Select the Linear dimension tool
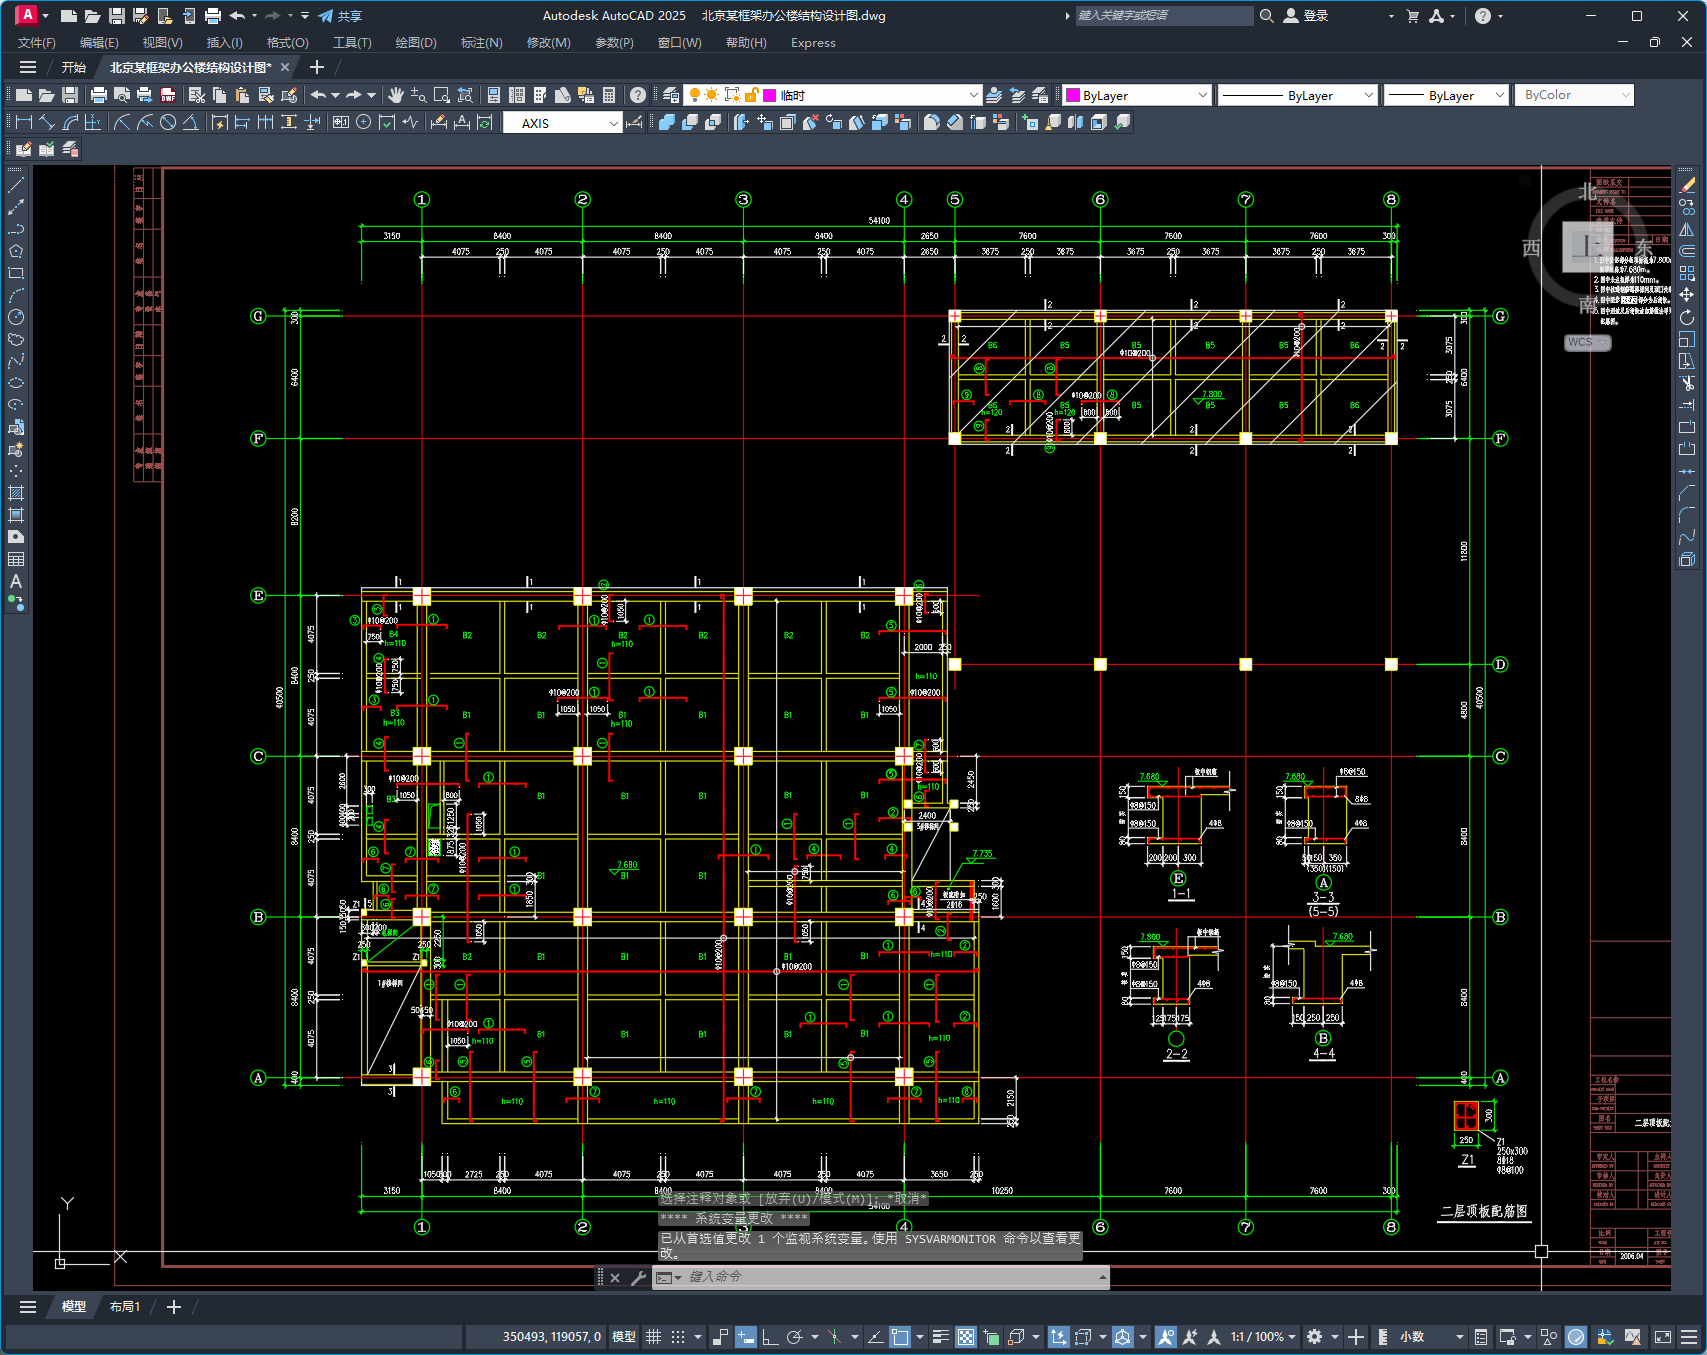Viewport: 1707px width, 1355px height. pos(24,122)
